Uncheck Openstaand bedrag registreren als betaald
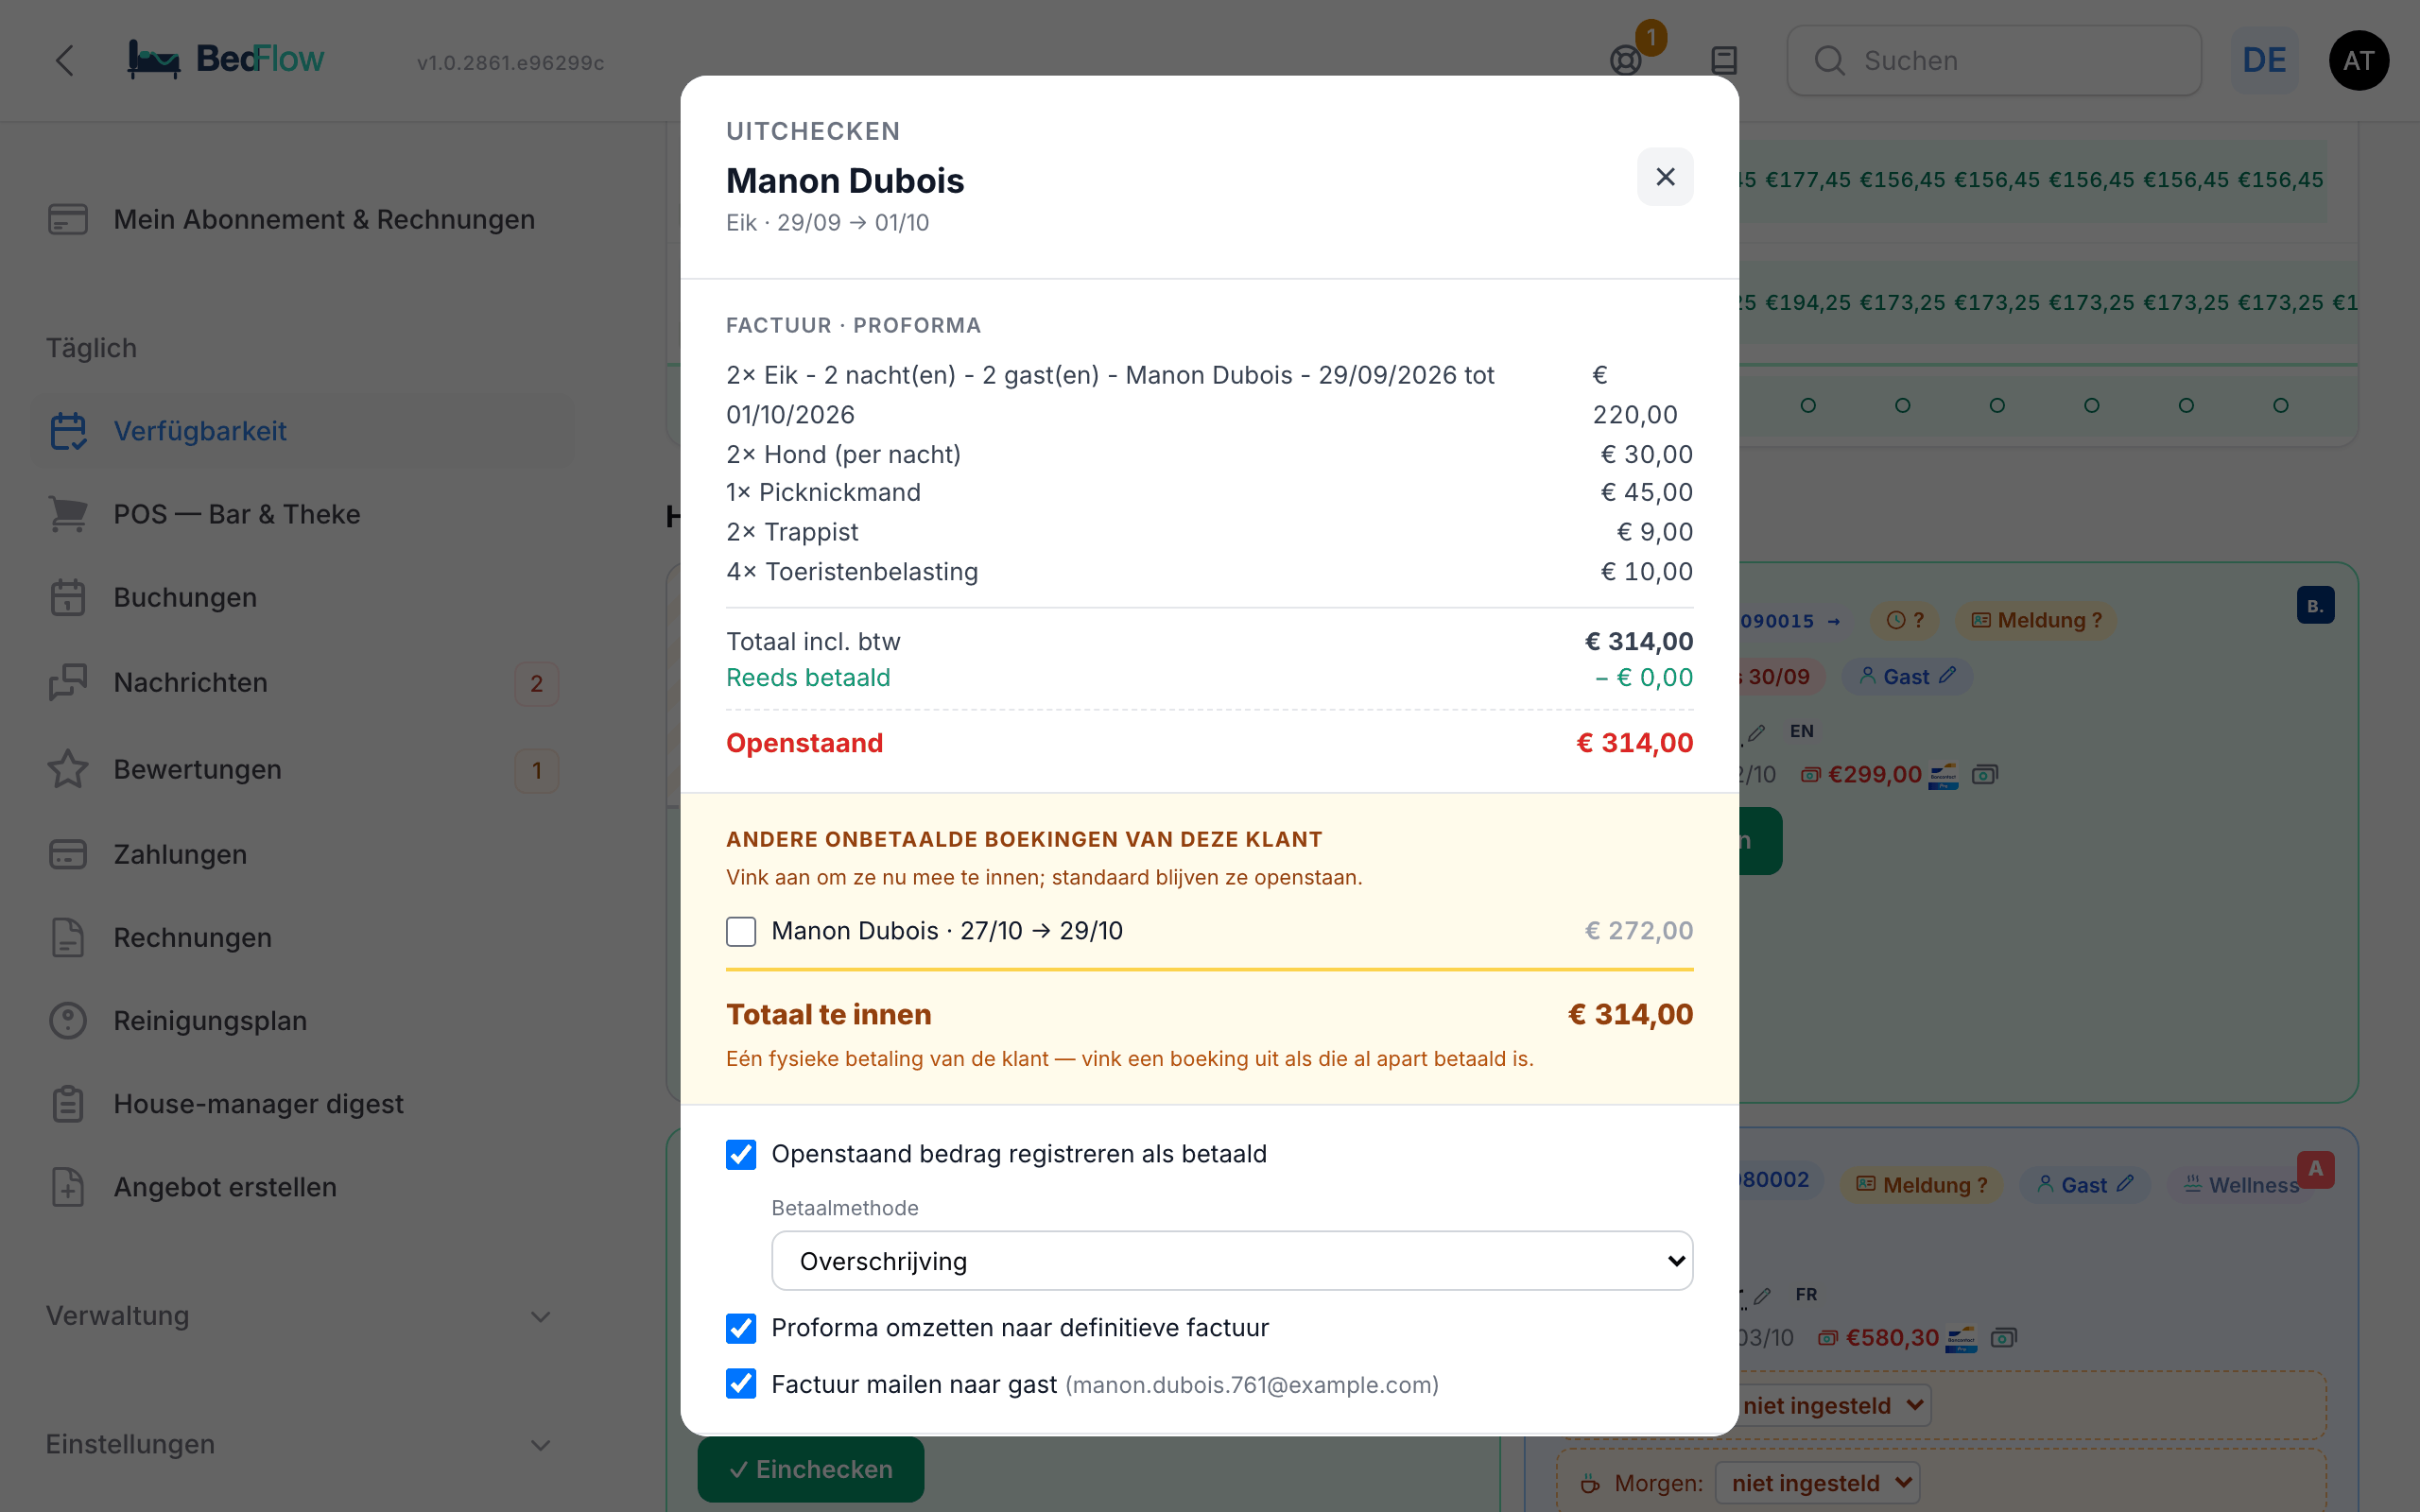This screenshot has height=1512, width=2420. 741,1154
